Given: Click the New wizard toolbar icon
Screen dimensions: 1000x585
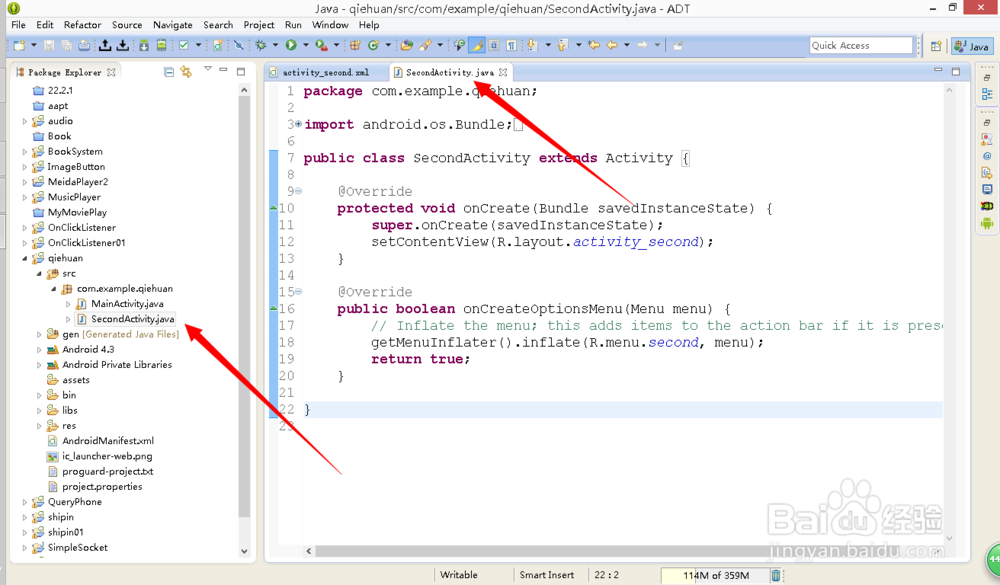Looking at the screenshot, I should (x=19, y=45).
